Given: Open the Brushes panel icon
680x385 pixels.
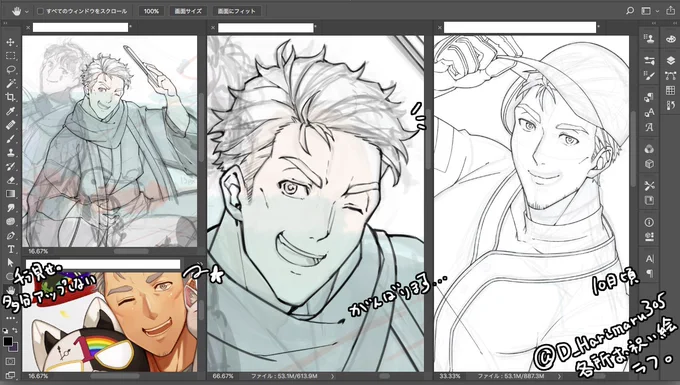Looking at the screenshot, I should click(649, 76).
